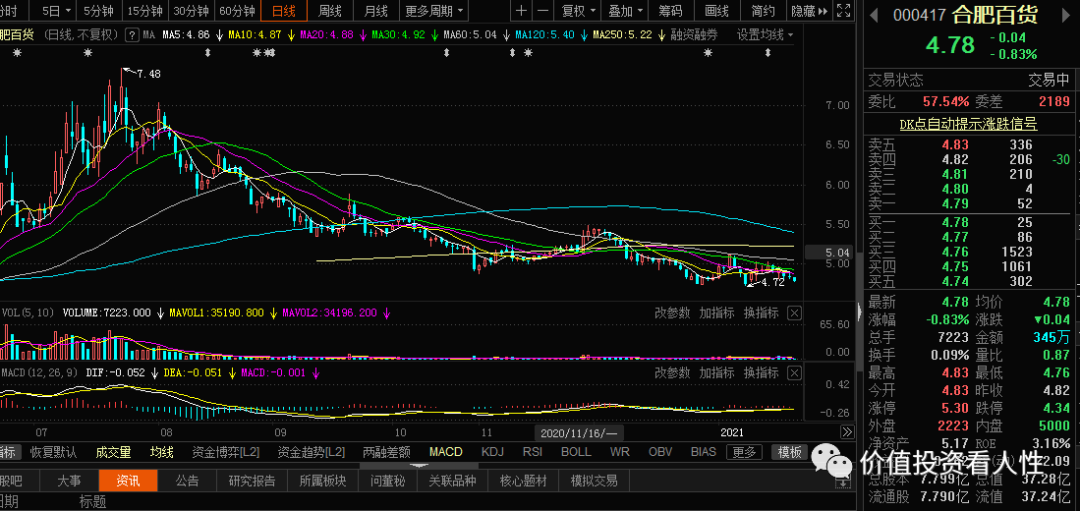The height and width of the screenshot is (511, 1080).
Task: Click 加指标 in the MACD panel
Action: [716, 373]
